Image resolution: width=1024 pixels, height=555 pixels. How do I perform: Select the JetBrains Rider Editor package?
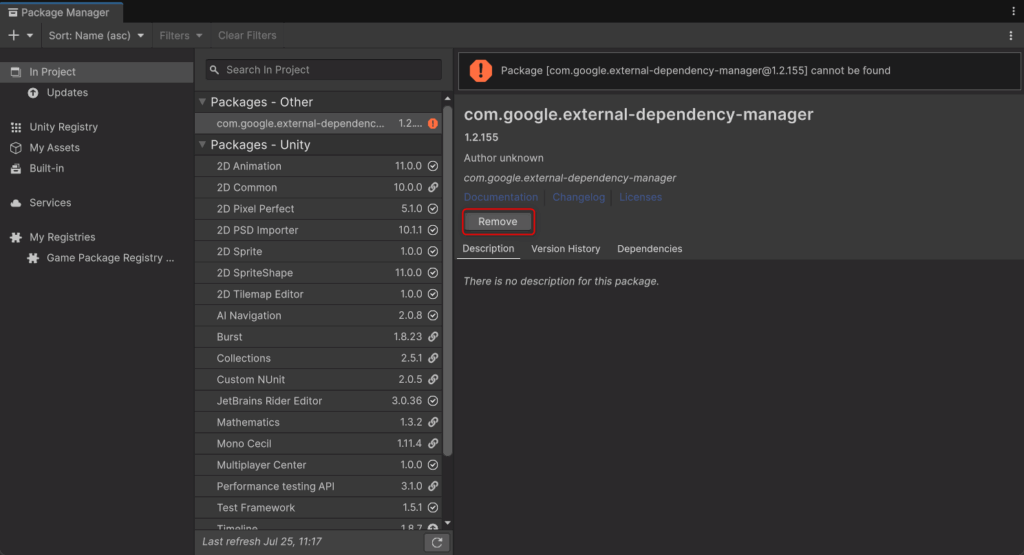[x=319, y=401]
